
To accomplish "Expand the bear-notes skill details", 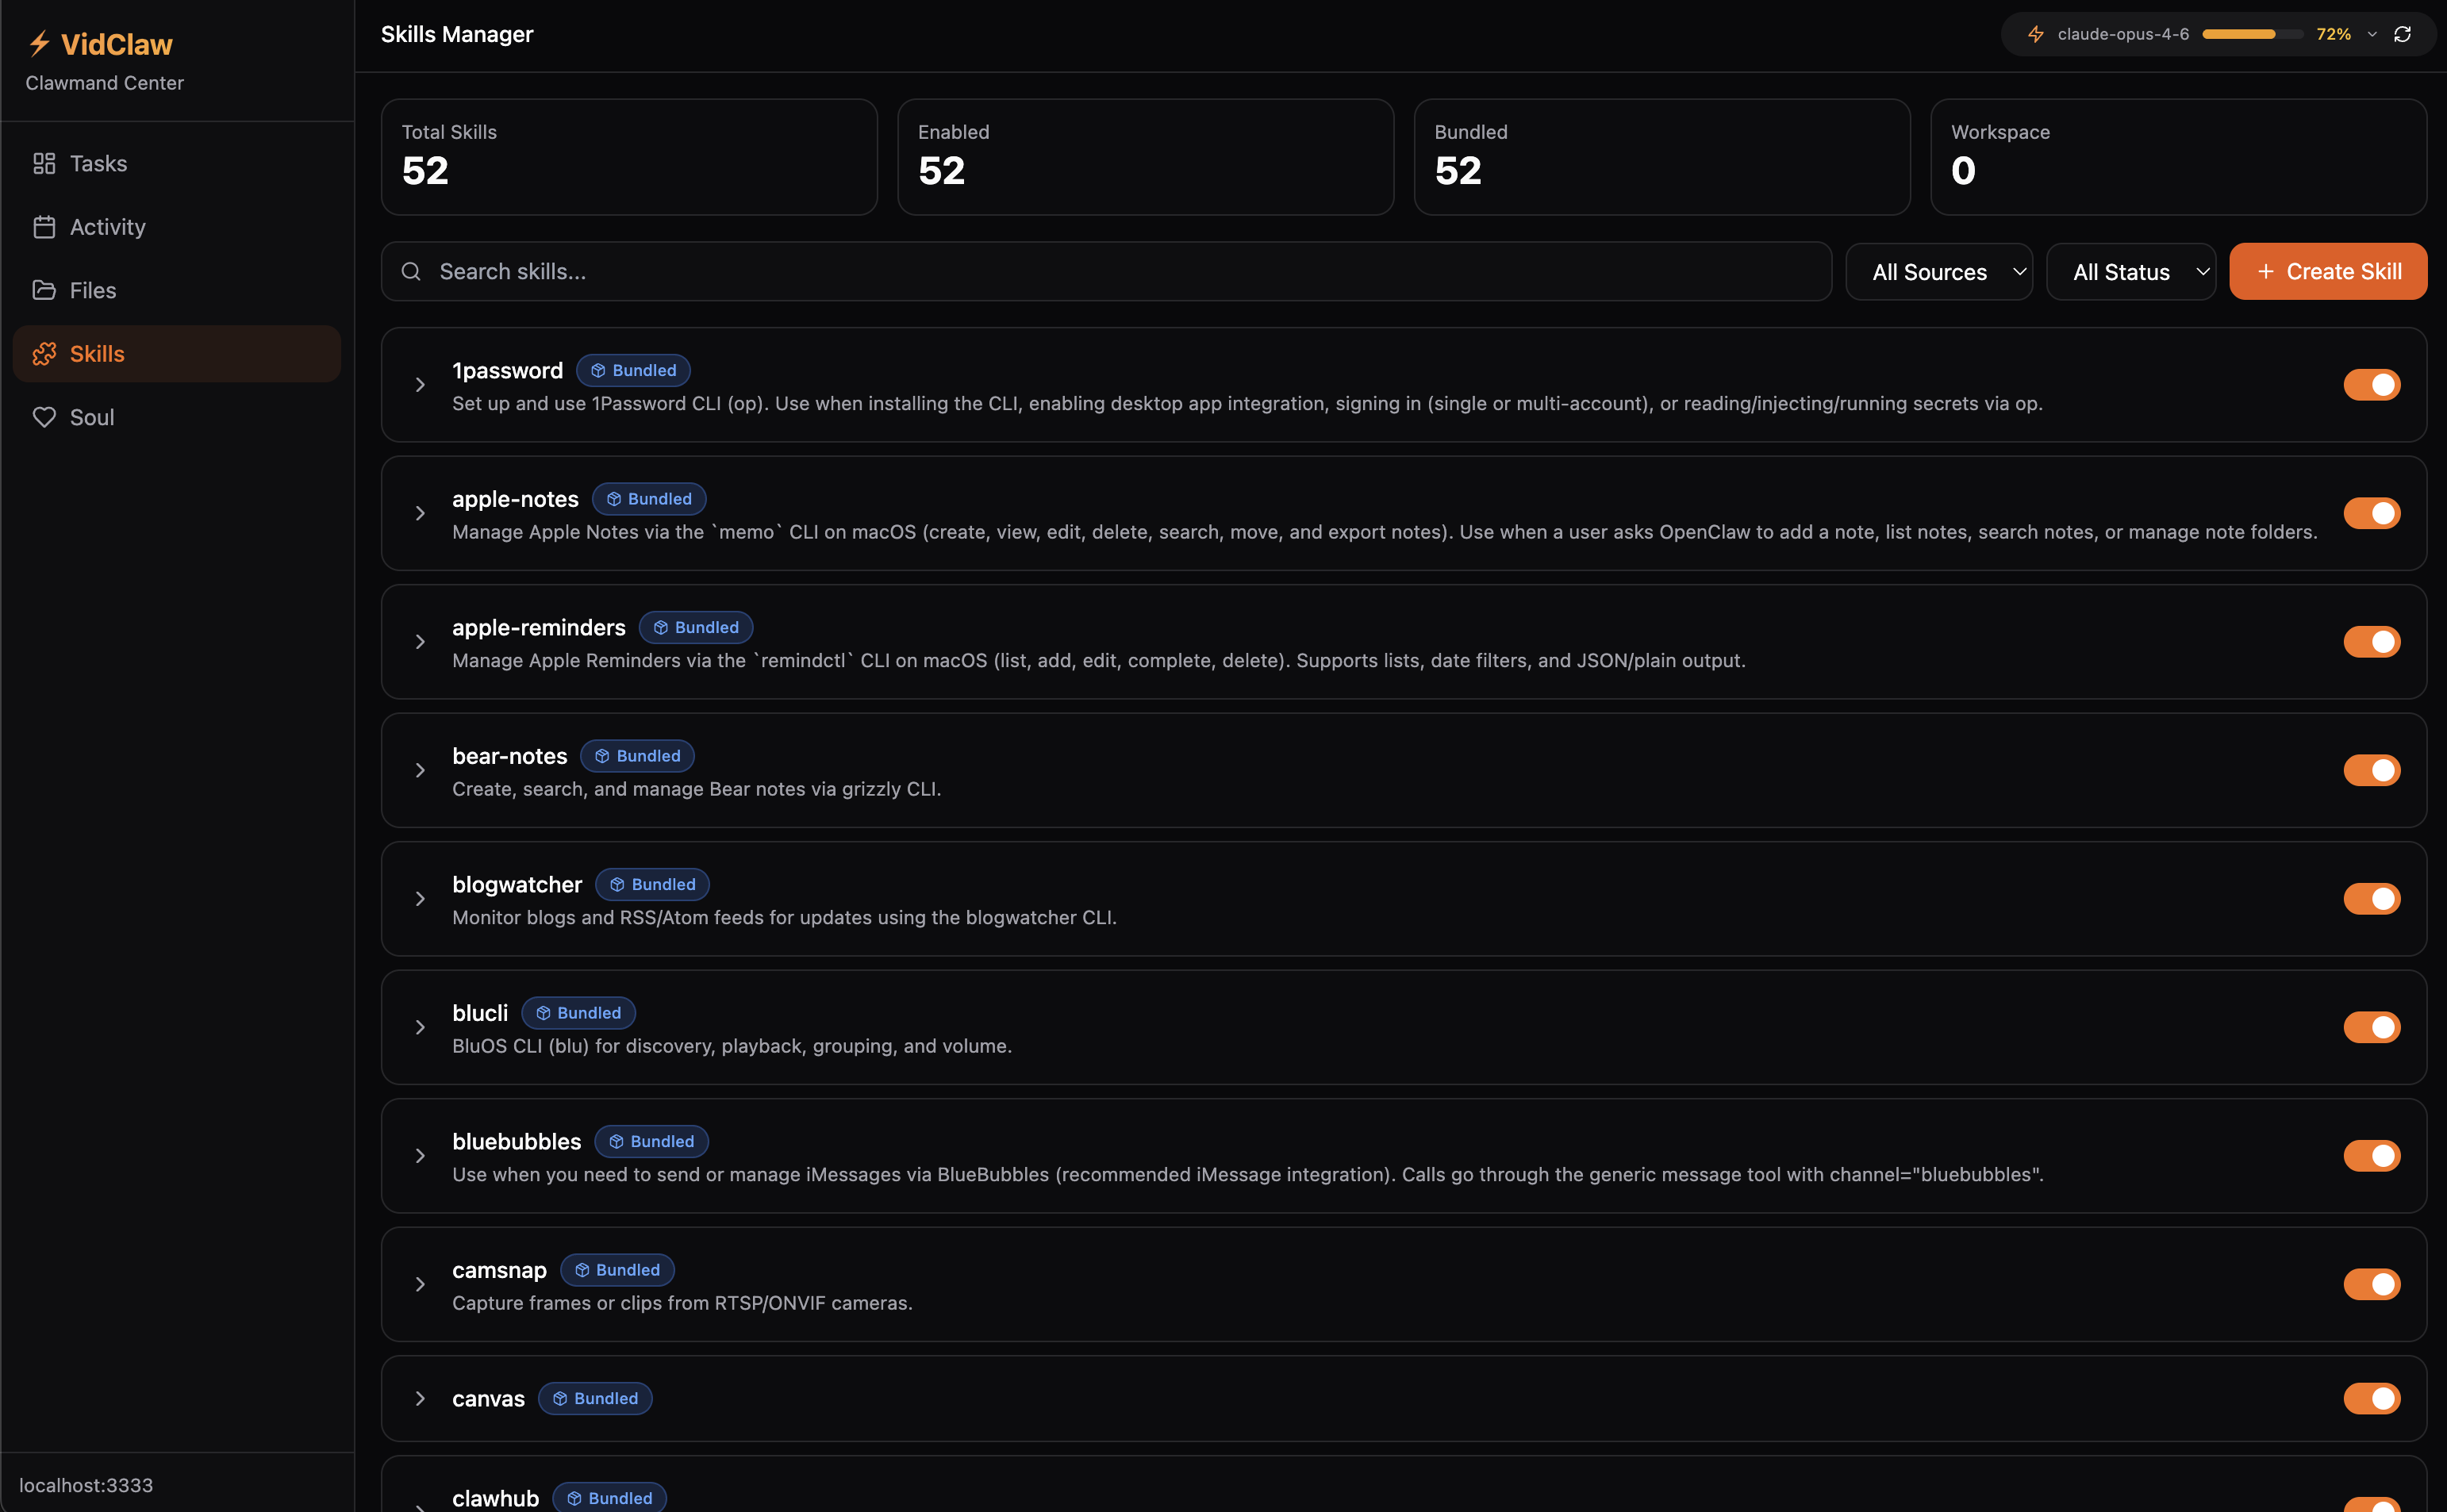I will tap(420, 770).
